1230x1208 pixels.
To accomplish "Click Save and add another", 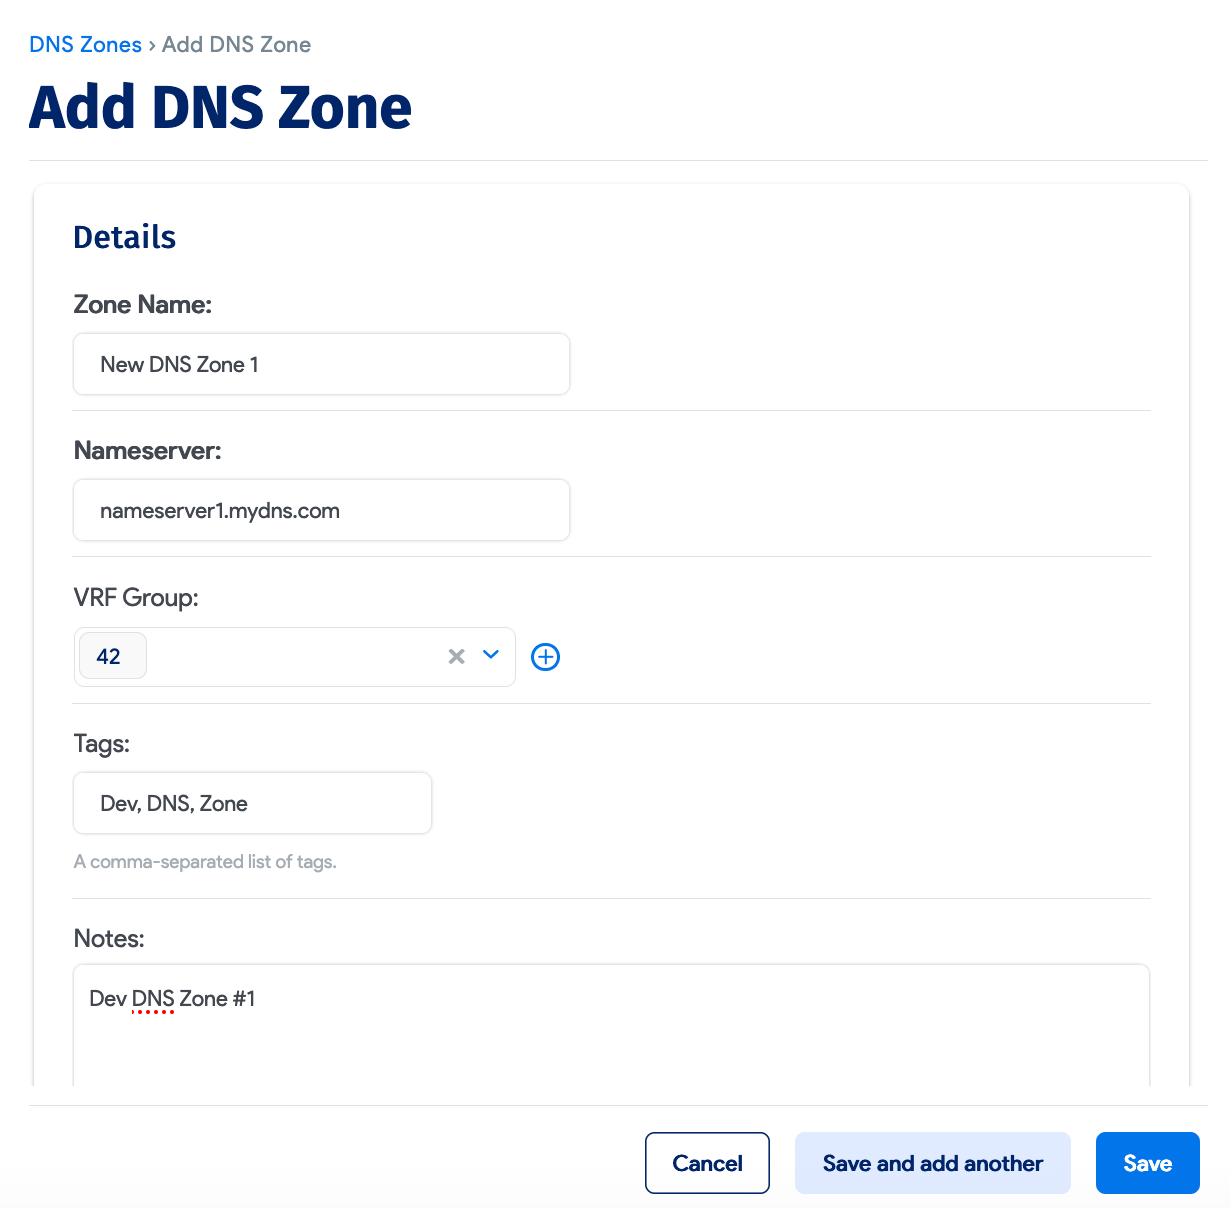I will point(932,1163).
